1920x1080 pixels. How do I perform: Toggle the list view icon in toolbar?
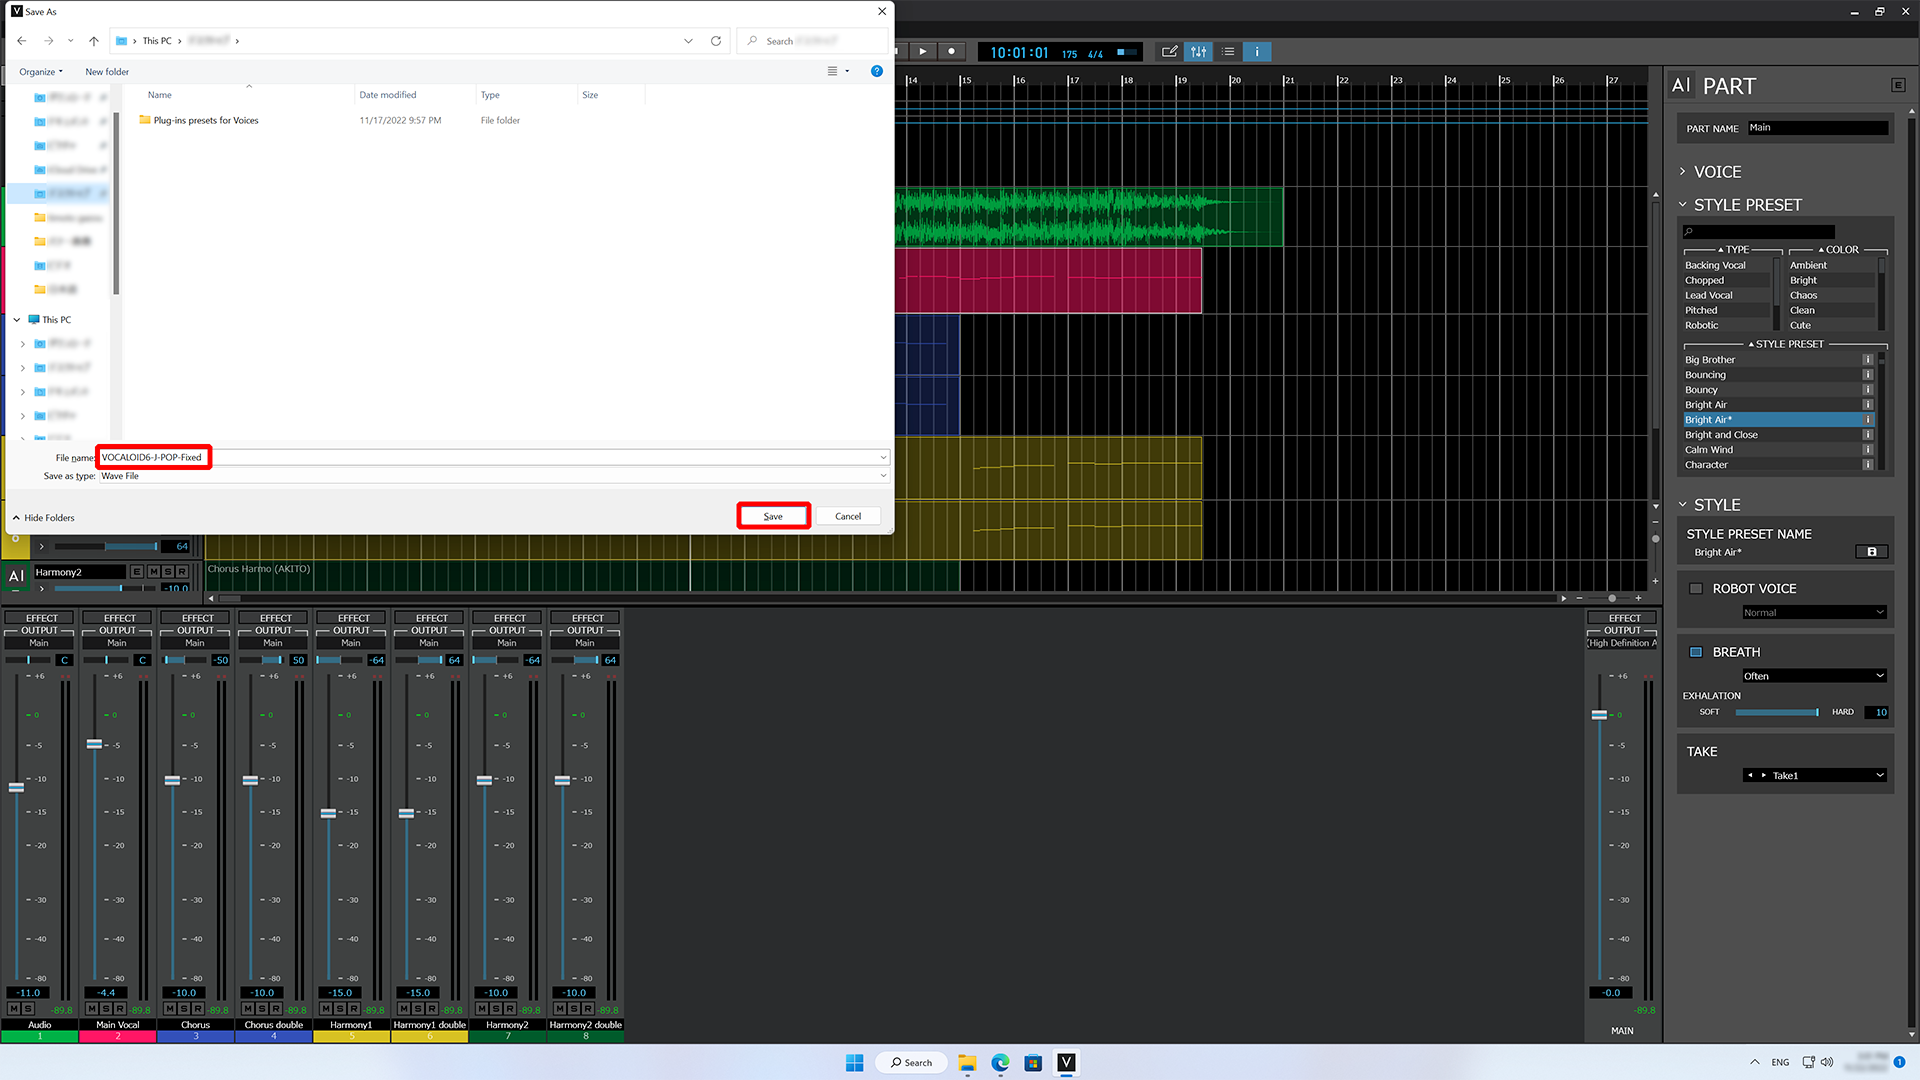[1228, 51]
